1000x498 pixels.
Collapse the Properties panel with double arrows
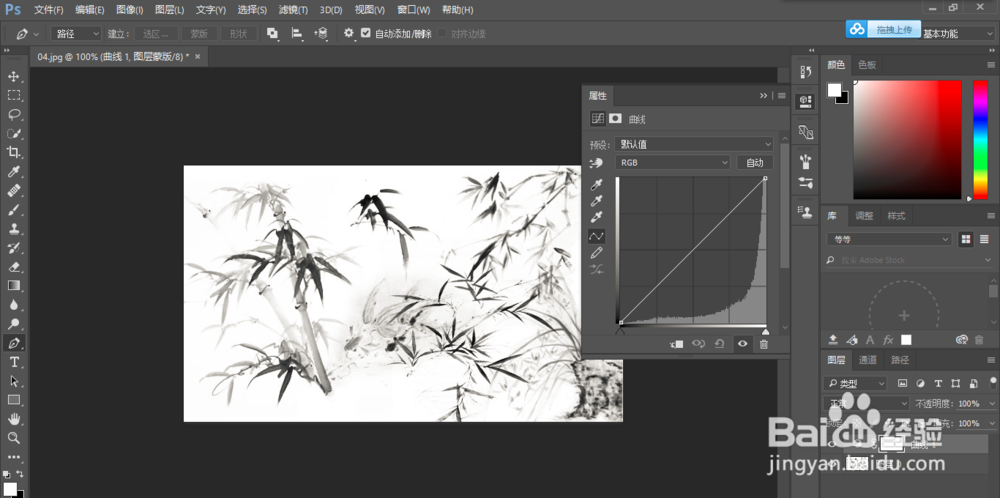click(x=763, y=96)
